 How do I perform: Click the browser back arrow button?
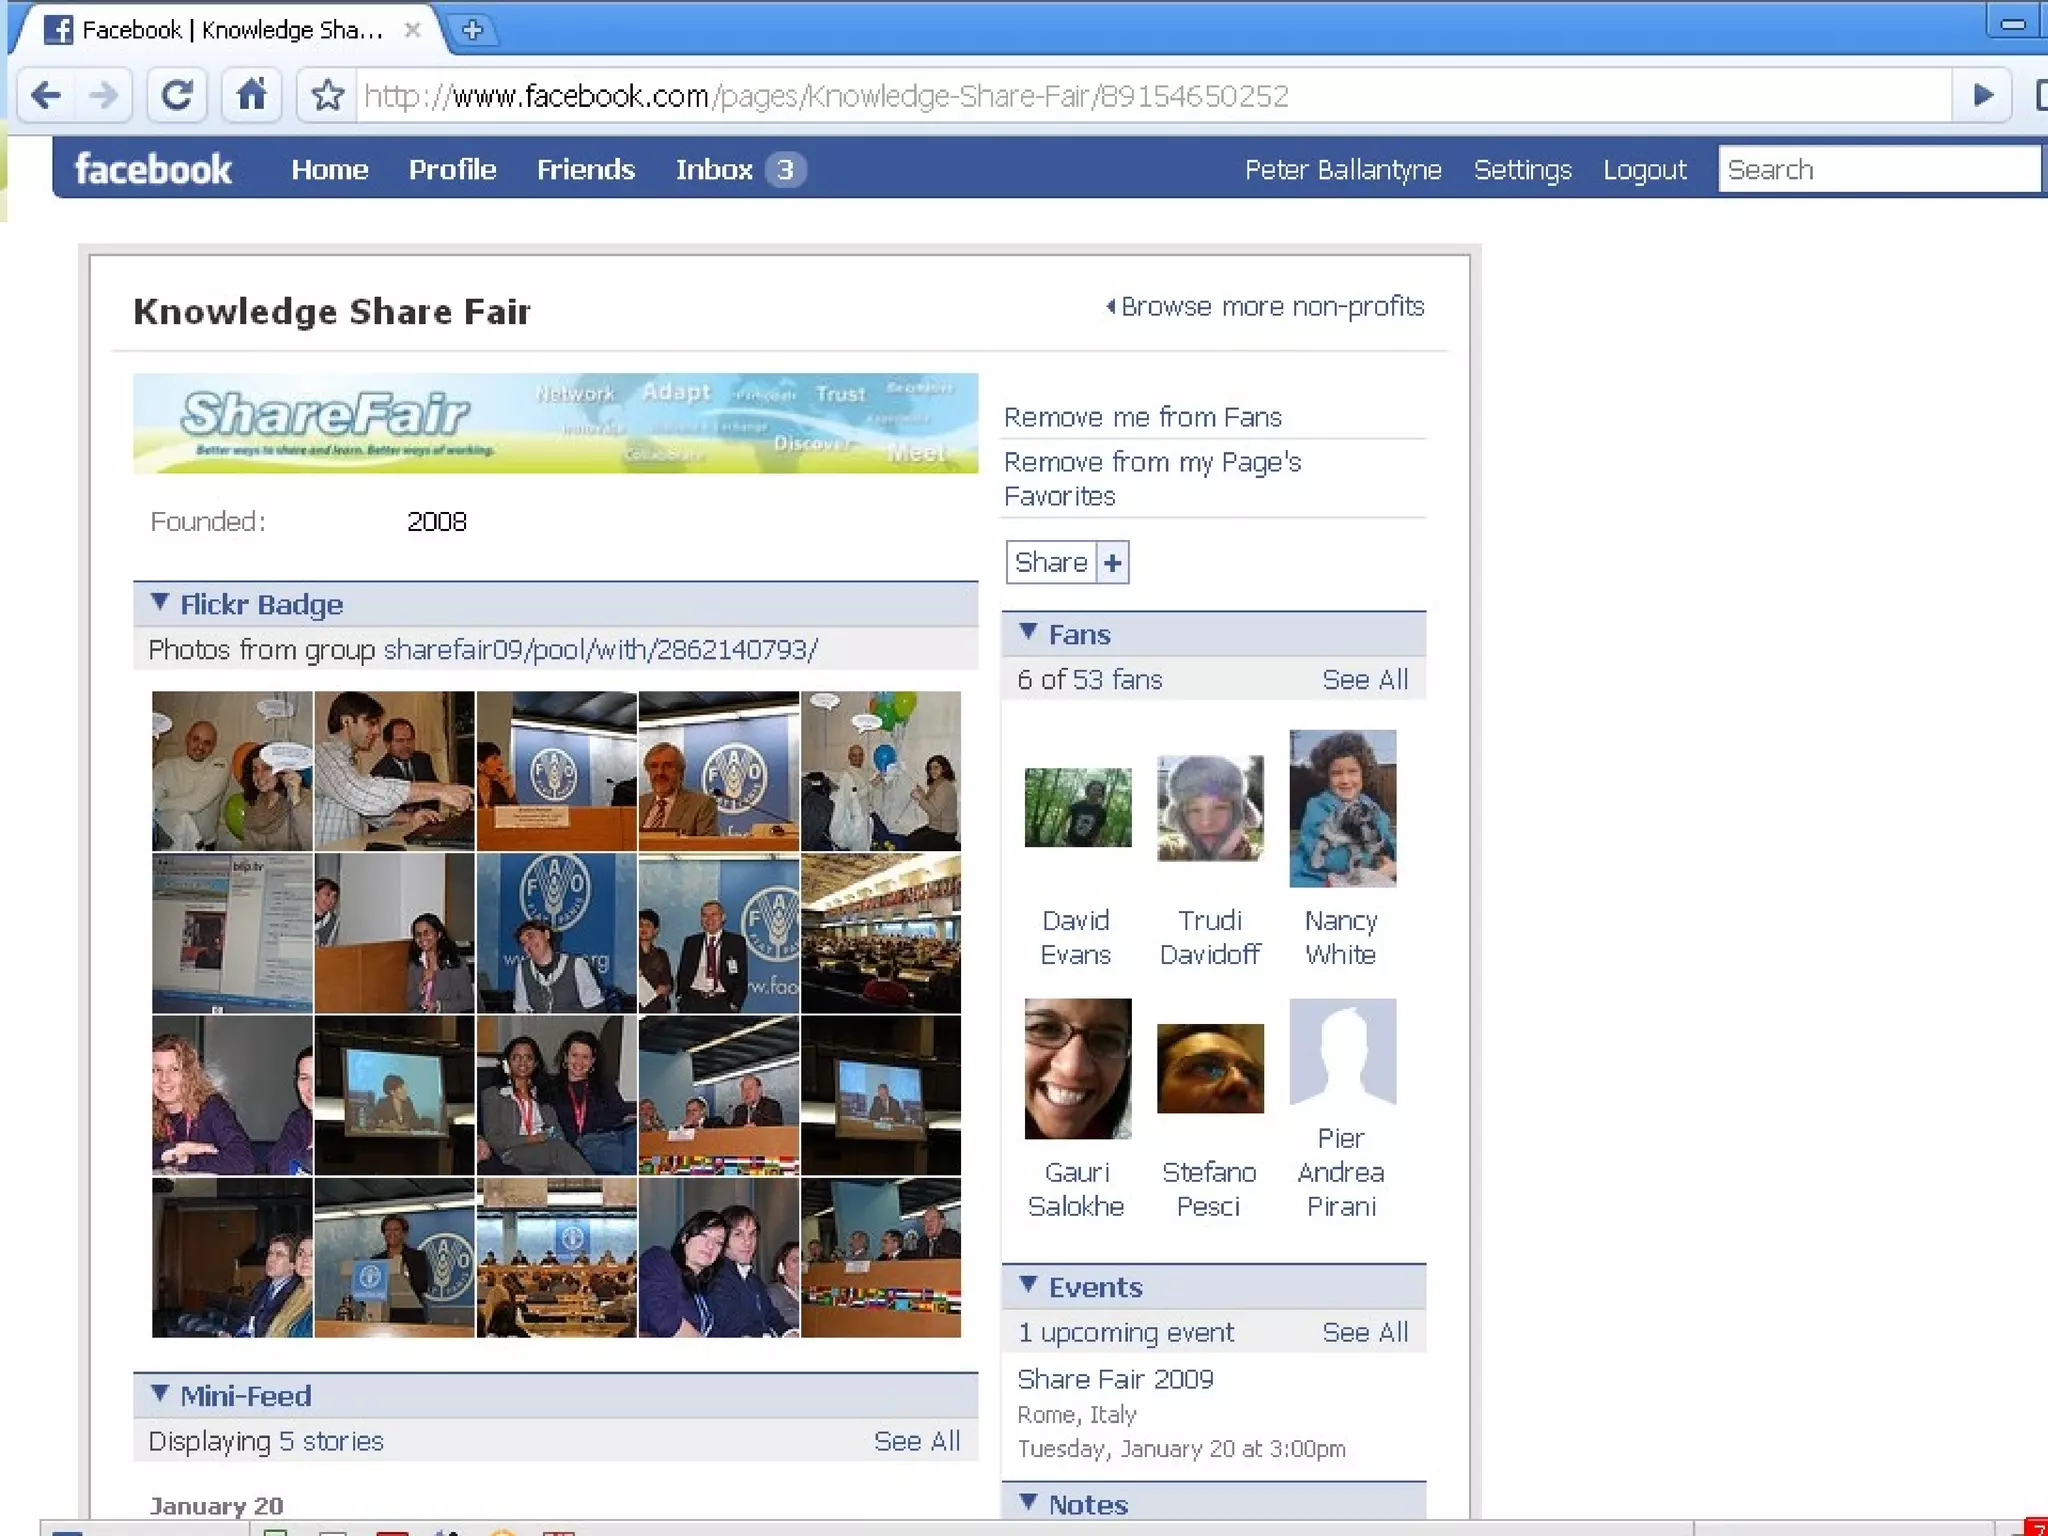point(46,96)
